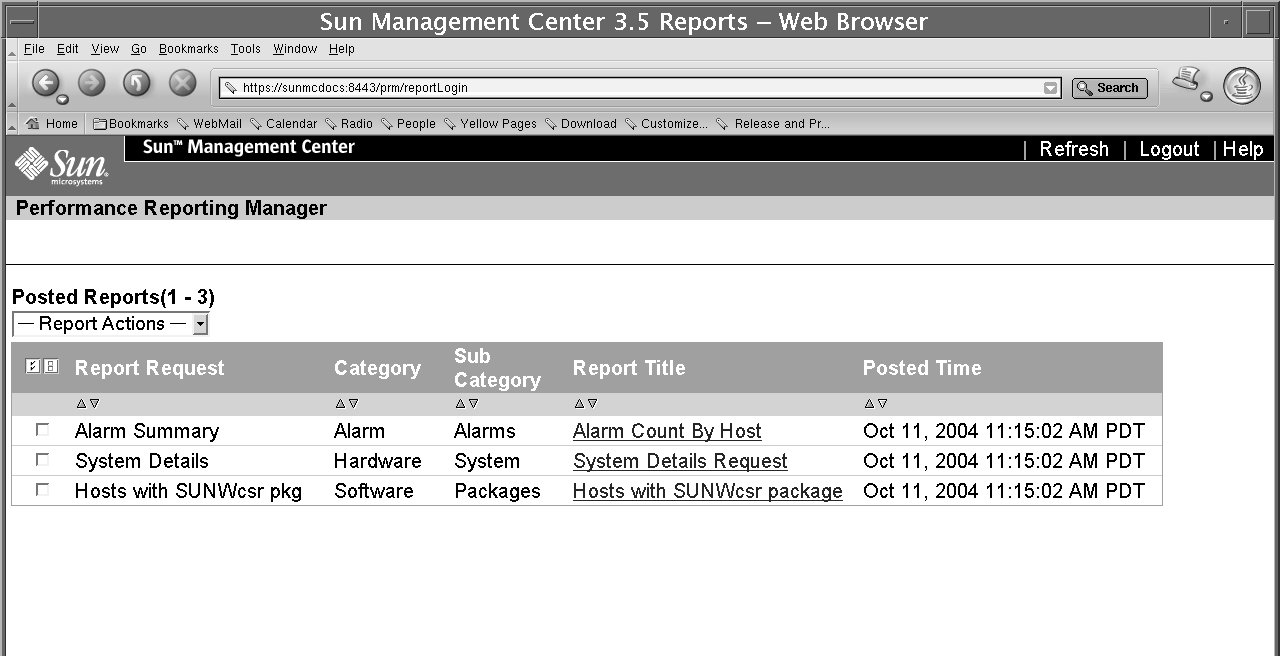Click the Alarm Summary report request cell
This screenshot has height=656, width=1280.
tap(147, 431)
